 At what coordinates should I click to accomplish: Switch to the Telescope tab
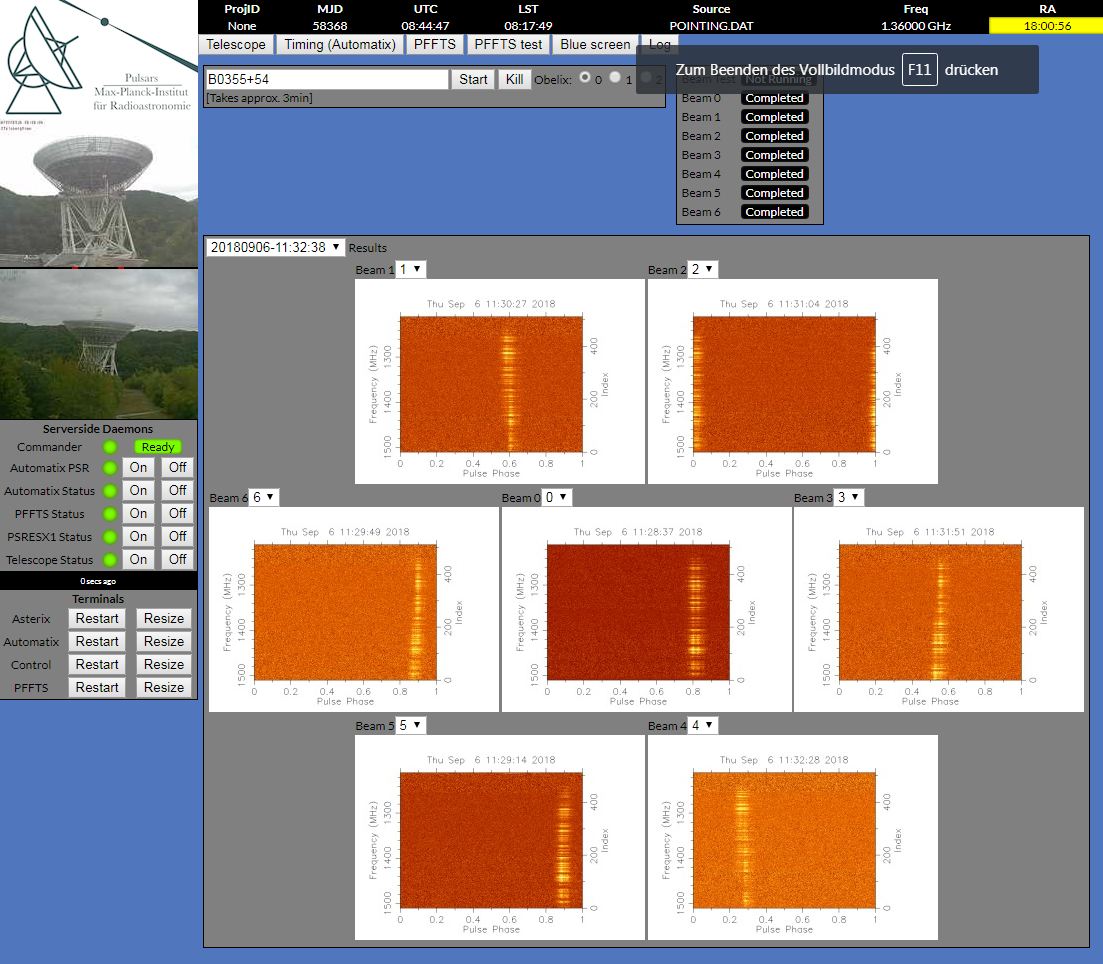point(236,44)
